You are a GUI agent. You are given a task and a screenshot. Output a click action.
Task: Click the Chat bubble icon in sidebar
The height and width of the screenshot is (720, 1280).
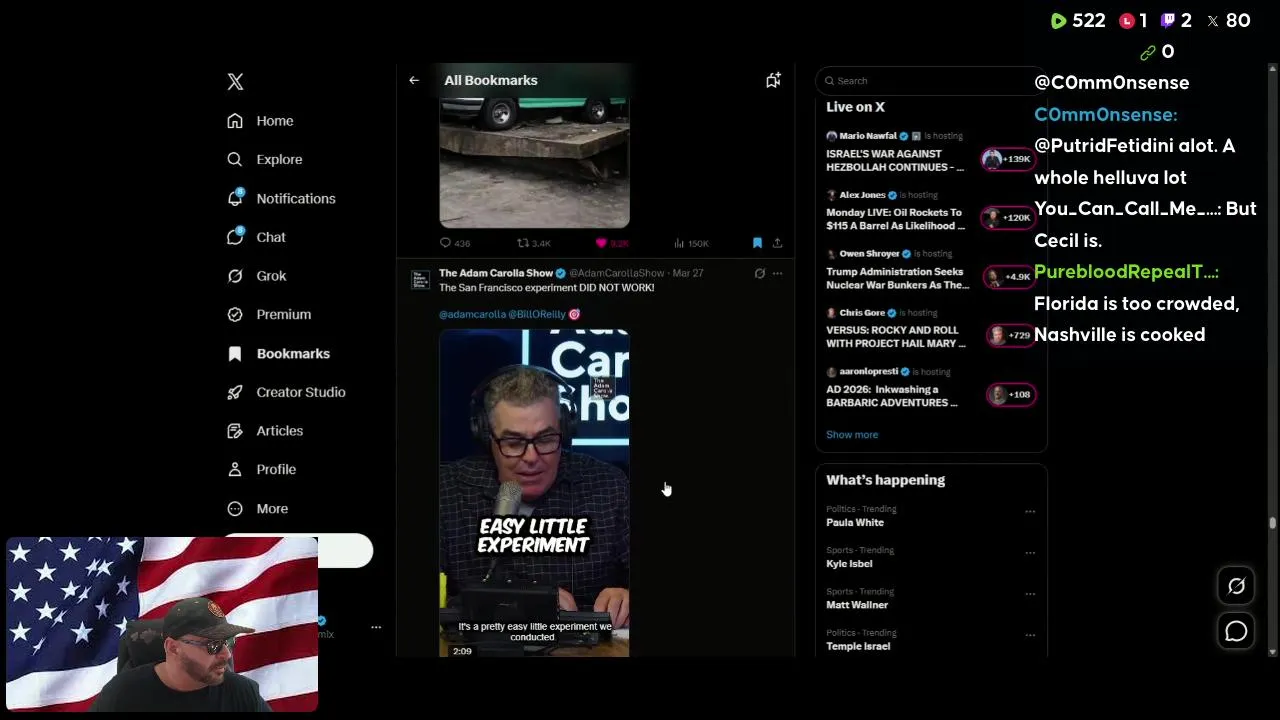click(x=235, y=237)
